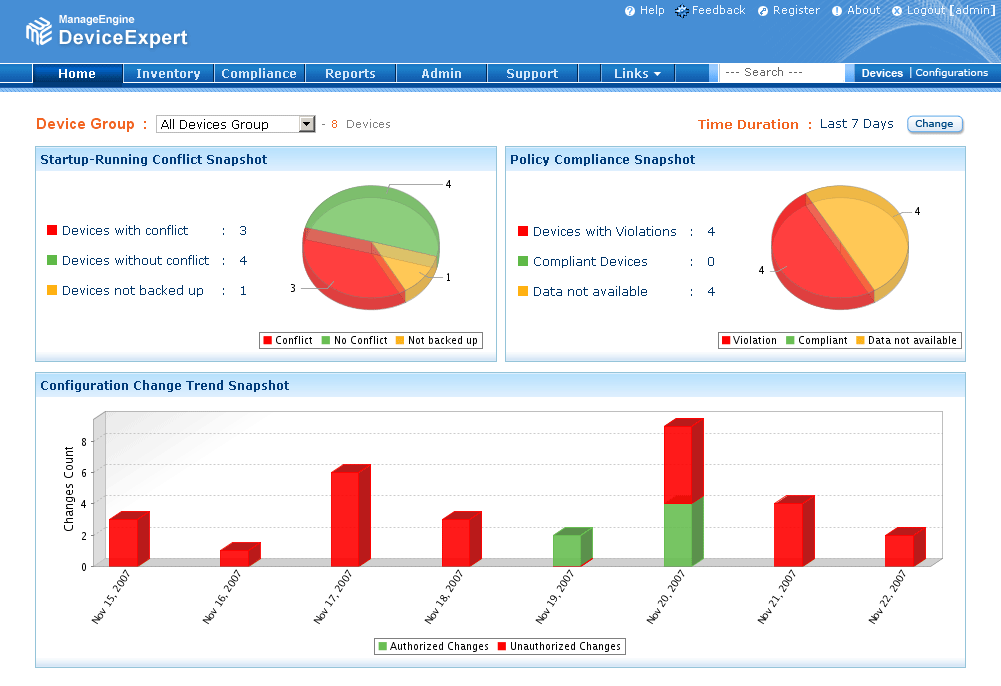Click the Nov 20 green authorized bar
This screenshot has width=1001, height=686.
(x=678, y=534)
